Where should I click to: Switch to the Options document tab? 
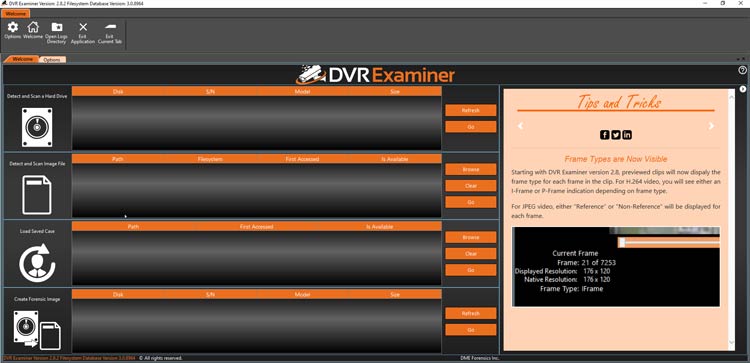click(x=52, y=60)
